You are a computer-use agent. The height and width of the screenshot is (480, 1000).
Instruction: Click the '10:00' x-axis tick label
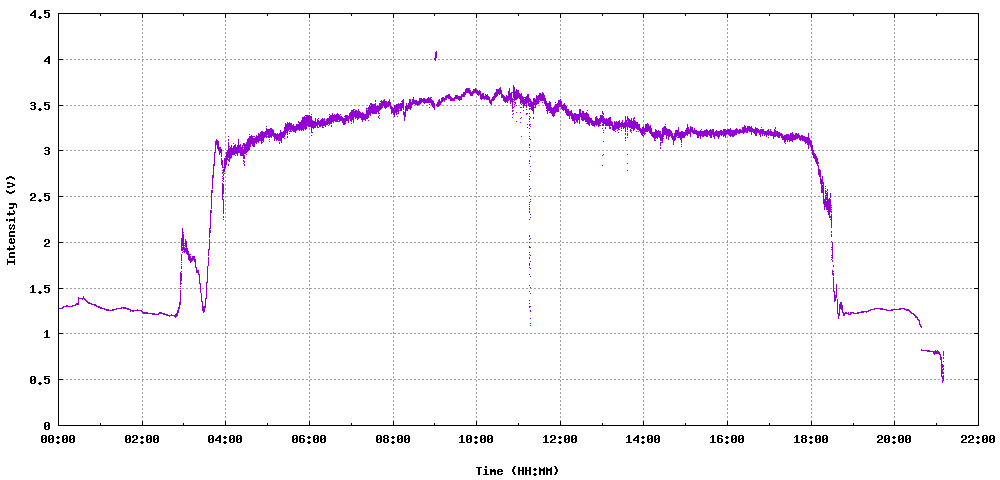click(x=476, y=439)
